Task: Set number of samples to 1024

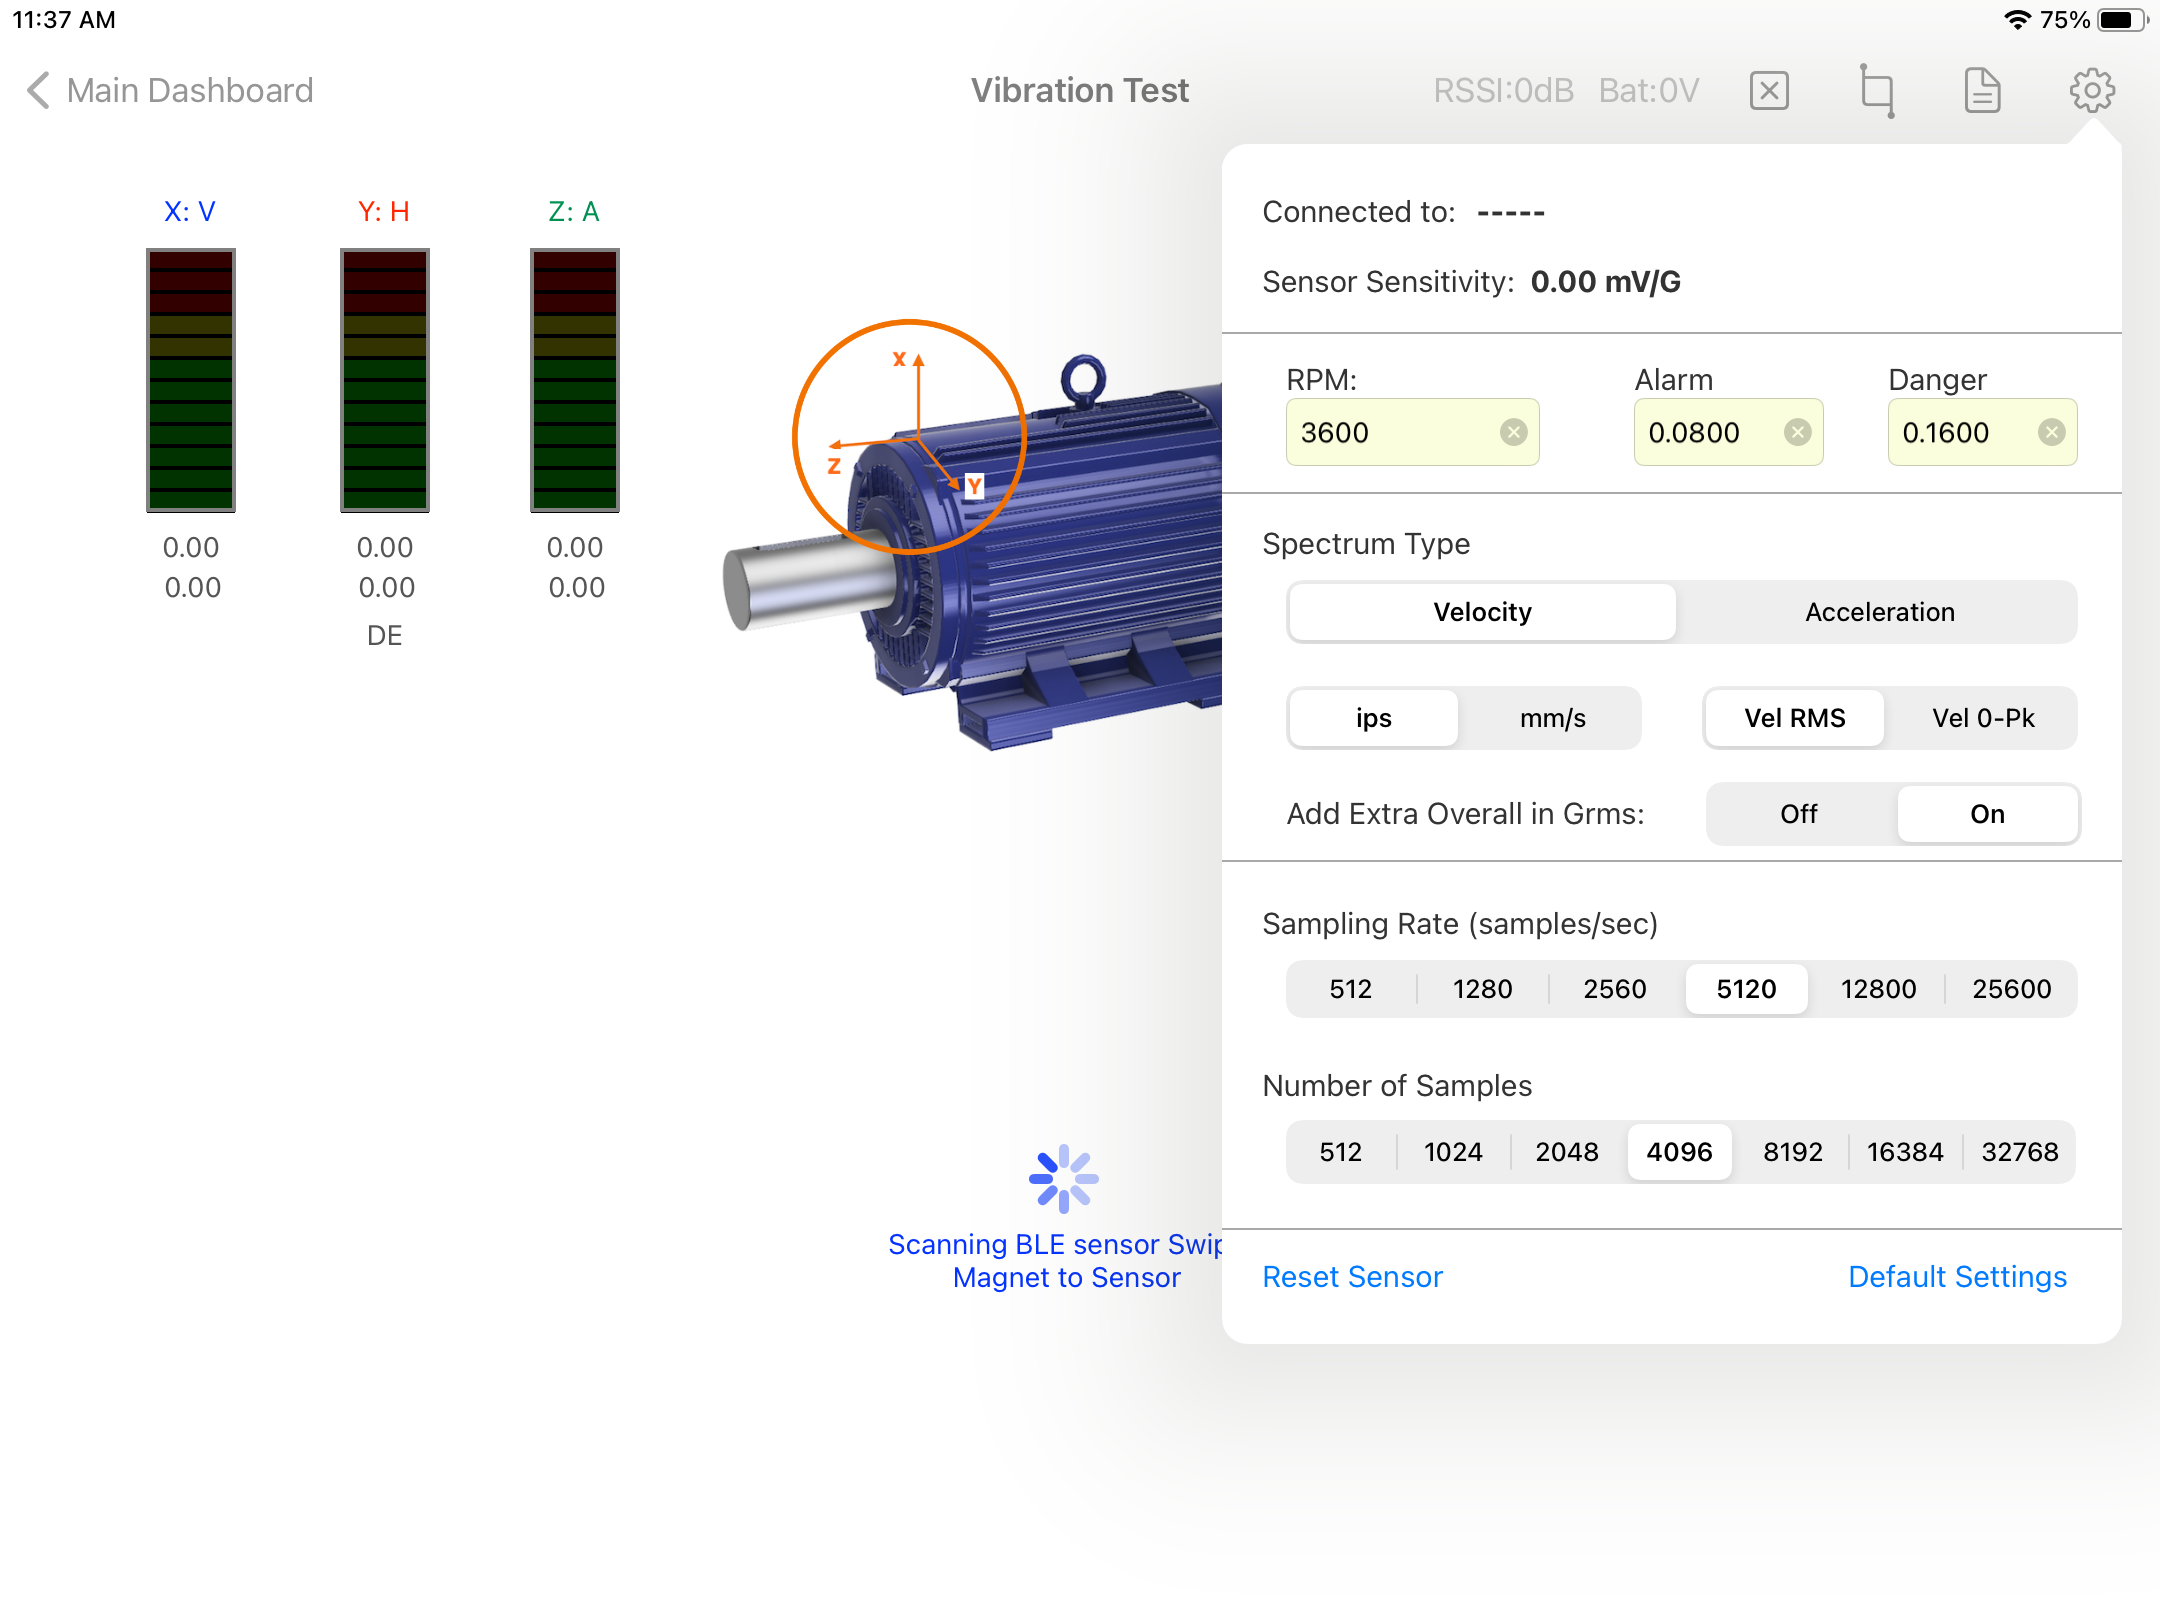Action: (x=1453, y=1152)
